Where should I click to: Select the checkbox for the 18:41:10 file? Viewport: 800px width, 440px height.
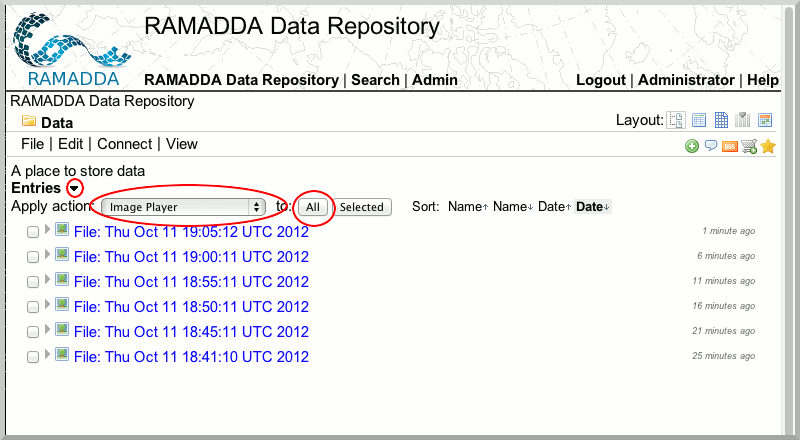pyautogui.click(x=33, y=357)
